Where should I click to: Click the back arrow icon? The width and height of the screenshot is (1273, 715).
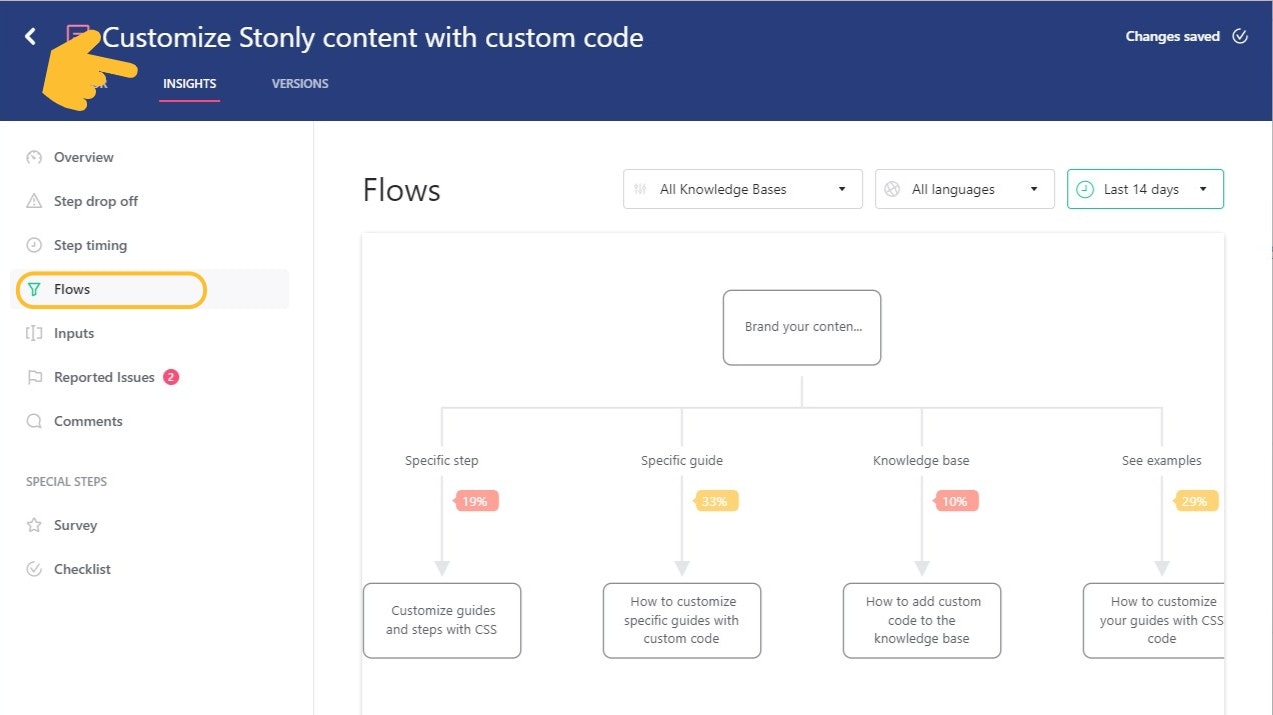pyautogui.click(x=30, y=37)
